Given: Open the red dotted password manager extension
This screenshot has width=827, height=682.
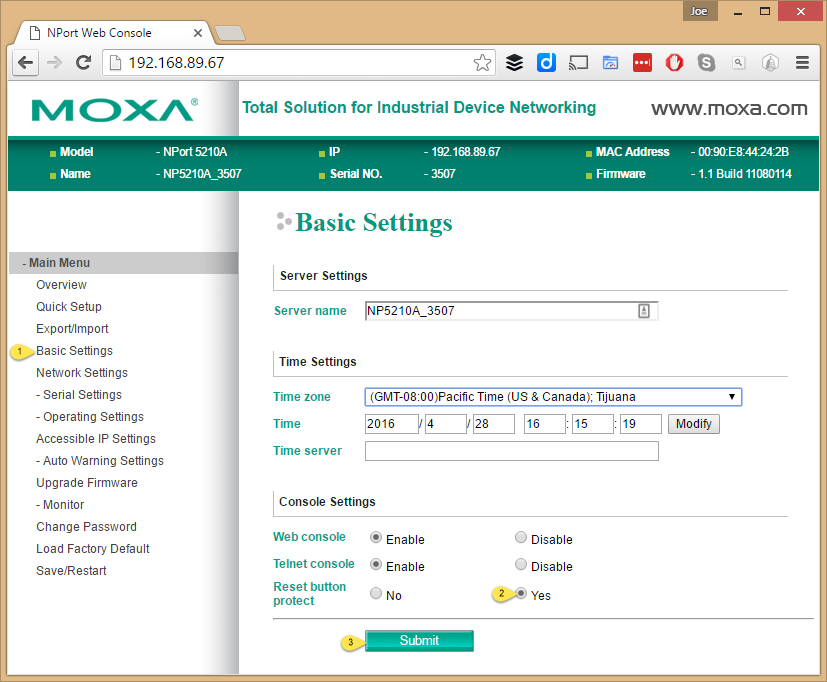Looking at the screenshot, I should (x=642, y=63).
